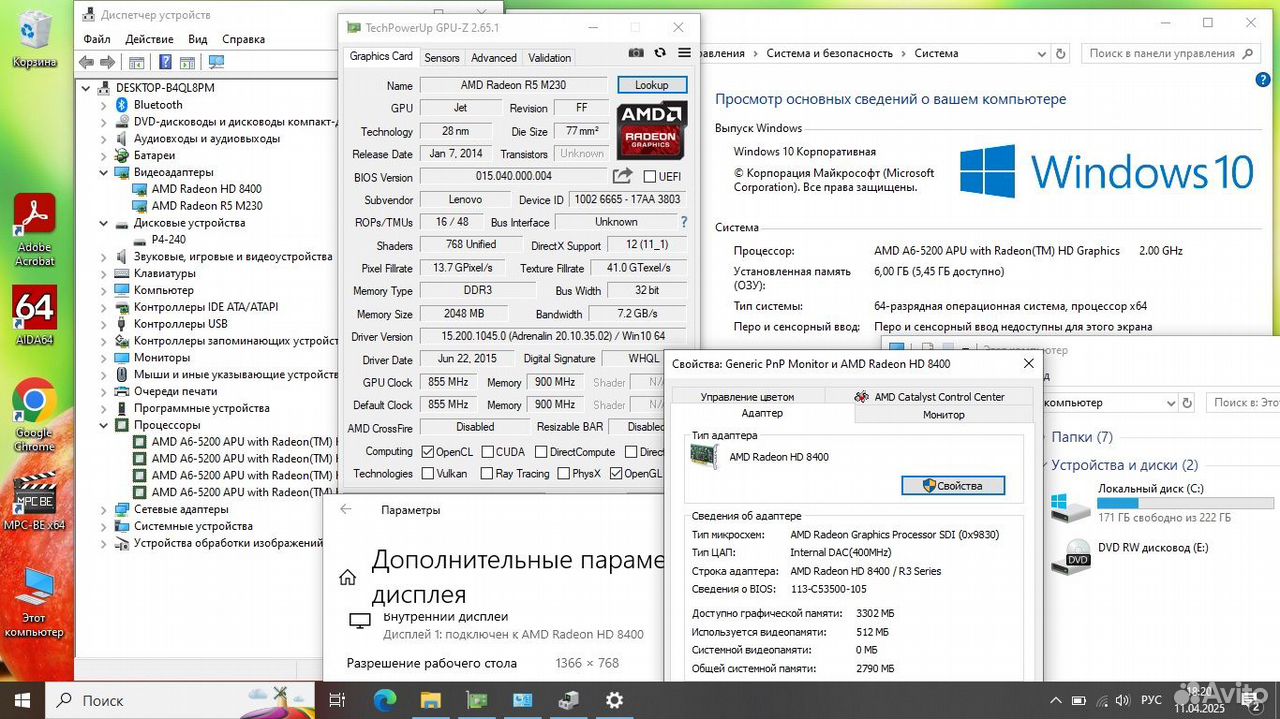Click Lookup button in GPU-Z
The height and width of the screenshot is (719, 1280).
[x=651, y=85]
